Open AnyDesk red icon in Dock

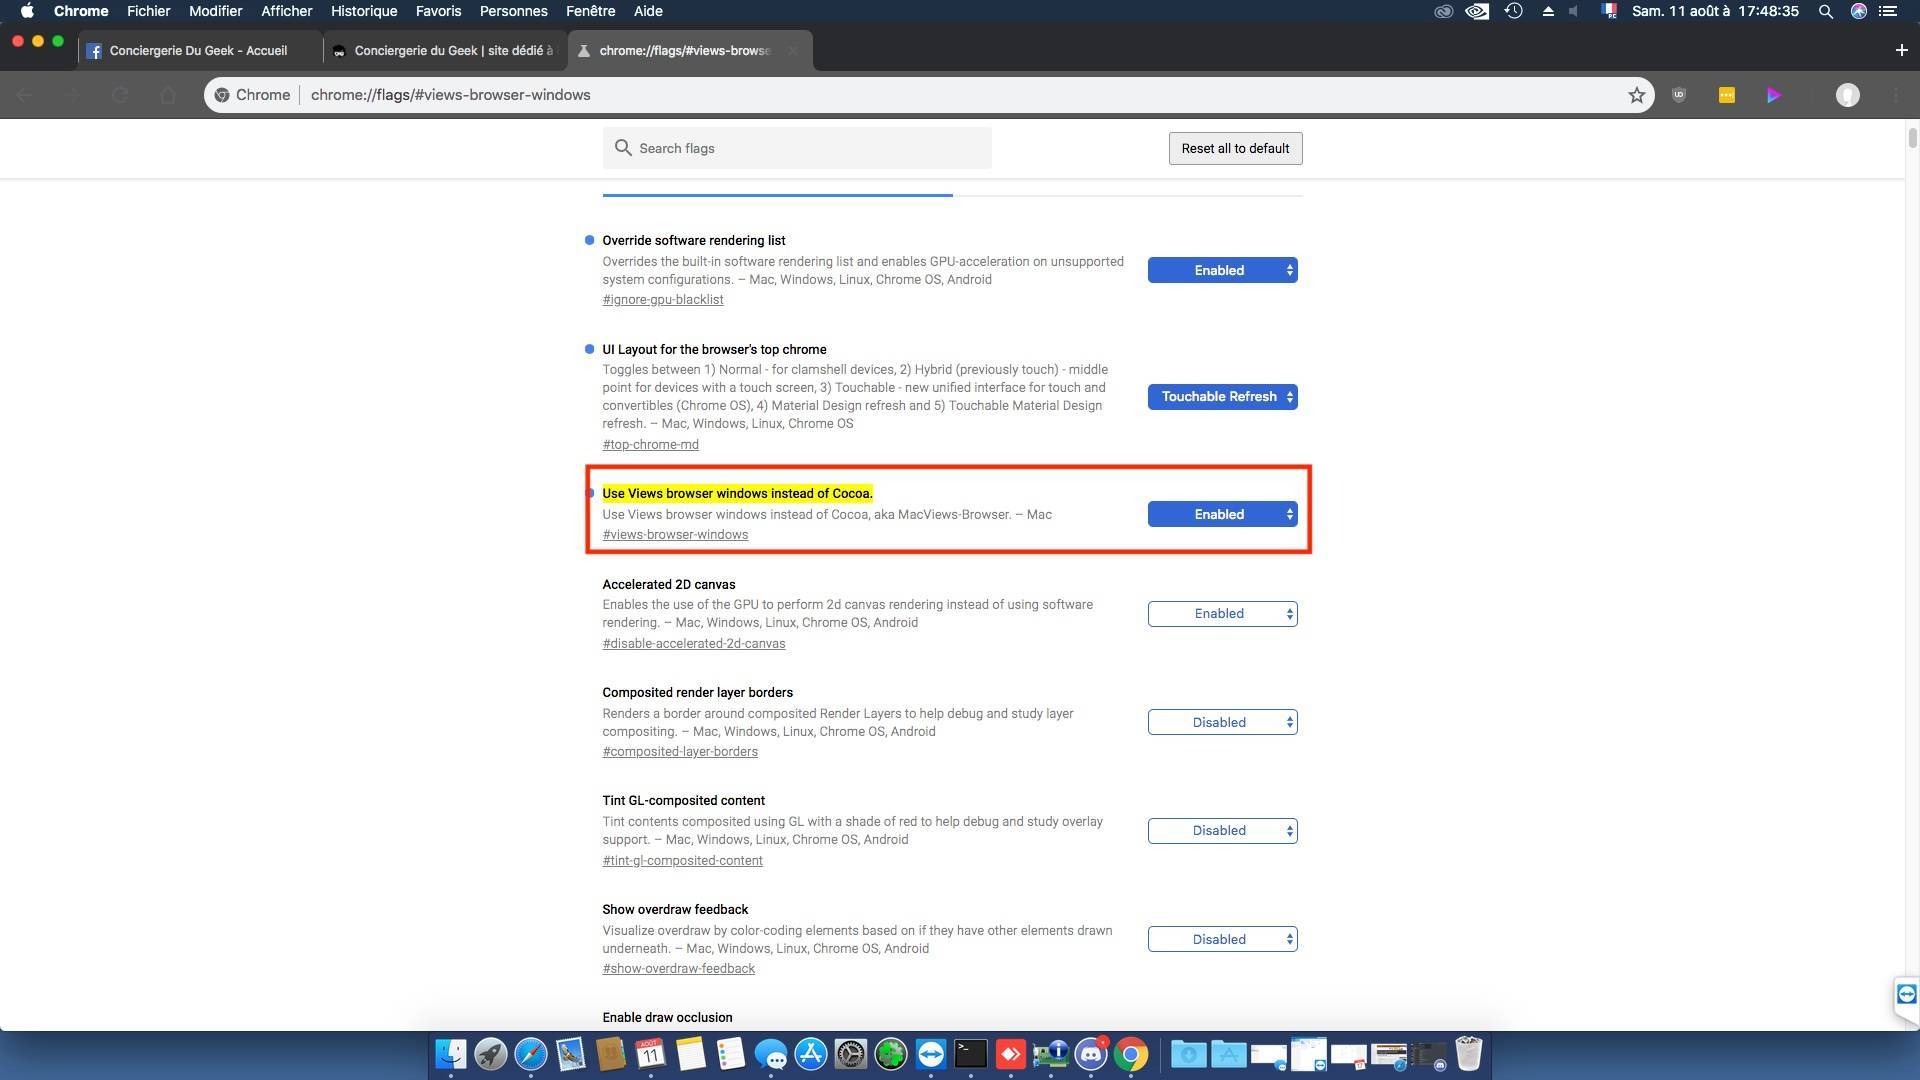pyautogui.click(x=1010, y=1054)
